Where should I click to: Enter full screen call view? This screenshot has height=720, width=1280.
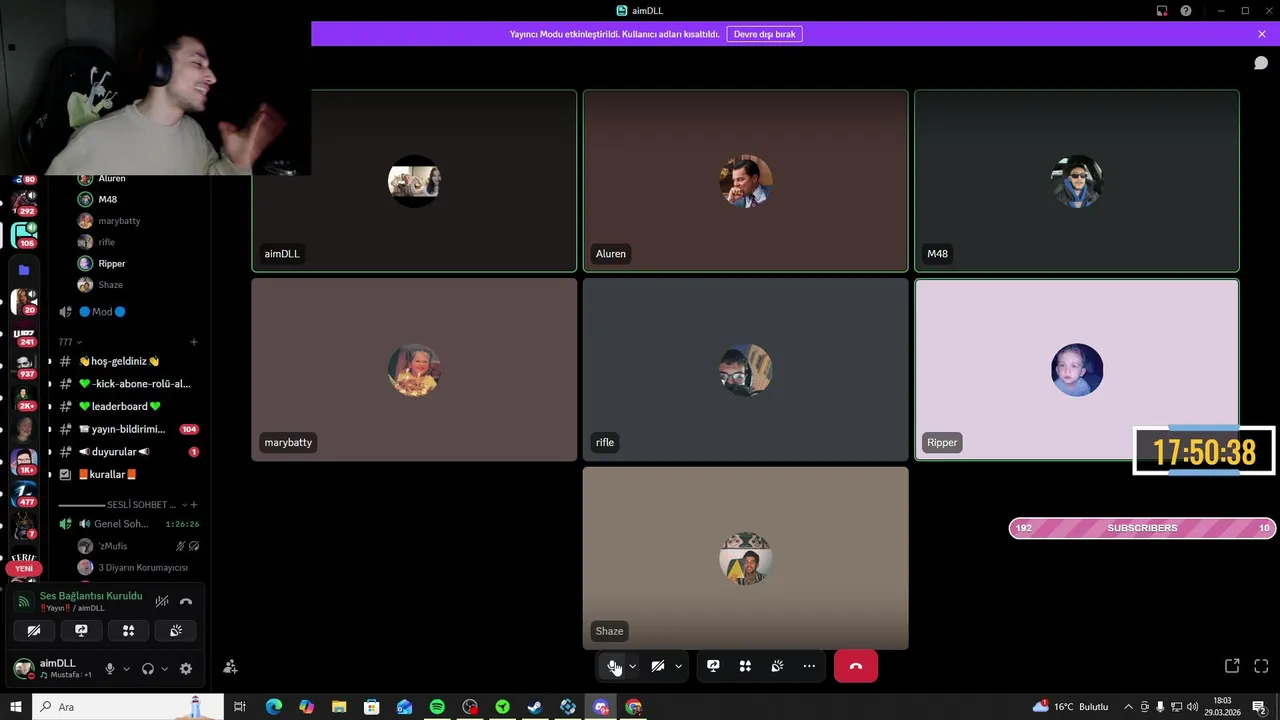[1261, 666]
